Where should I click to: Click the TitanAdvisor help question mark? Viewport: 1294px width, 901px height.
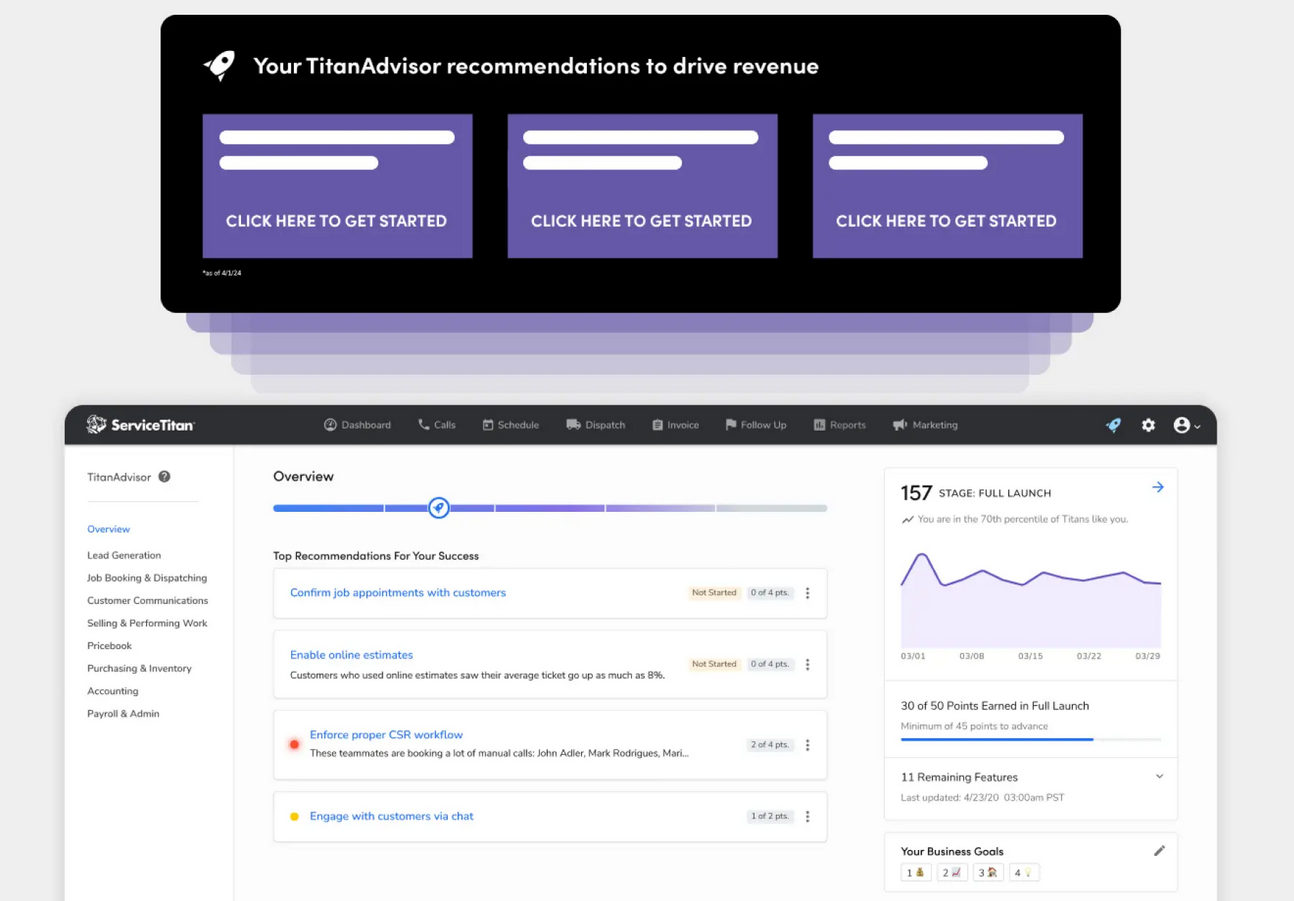[x=164, y=477]
